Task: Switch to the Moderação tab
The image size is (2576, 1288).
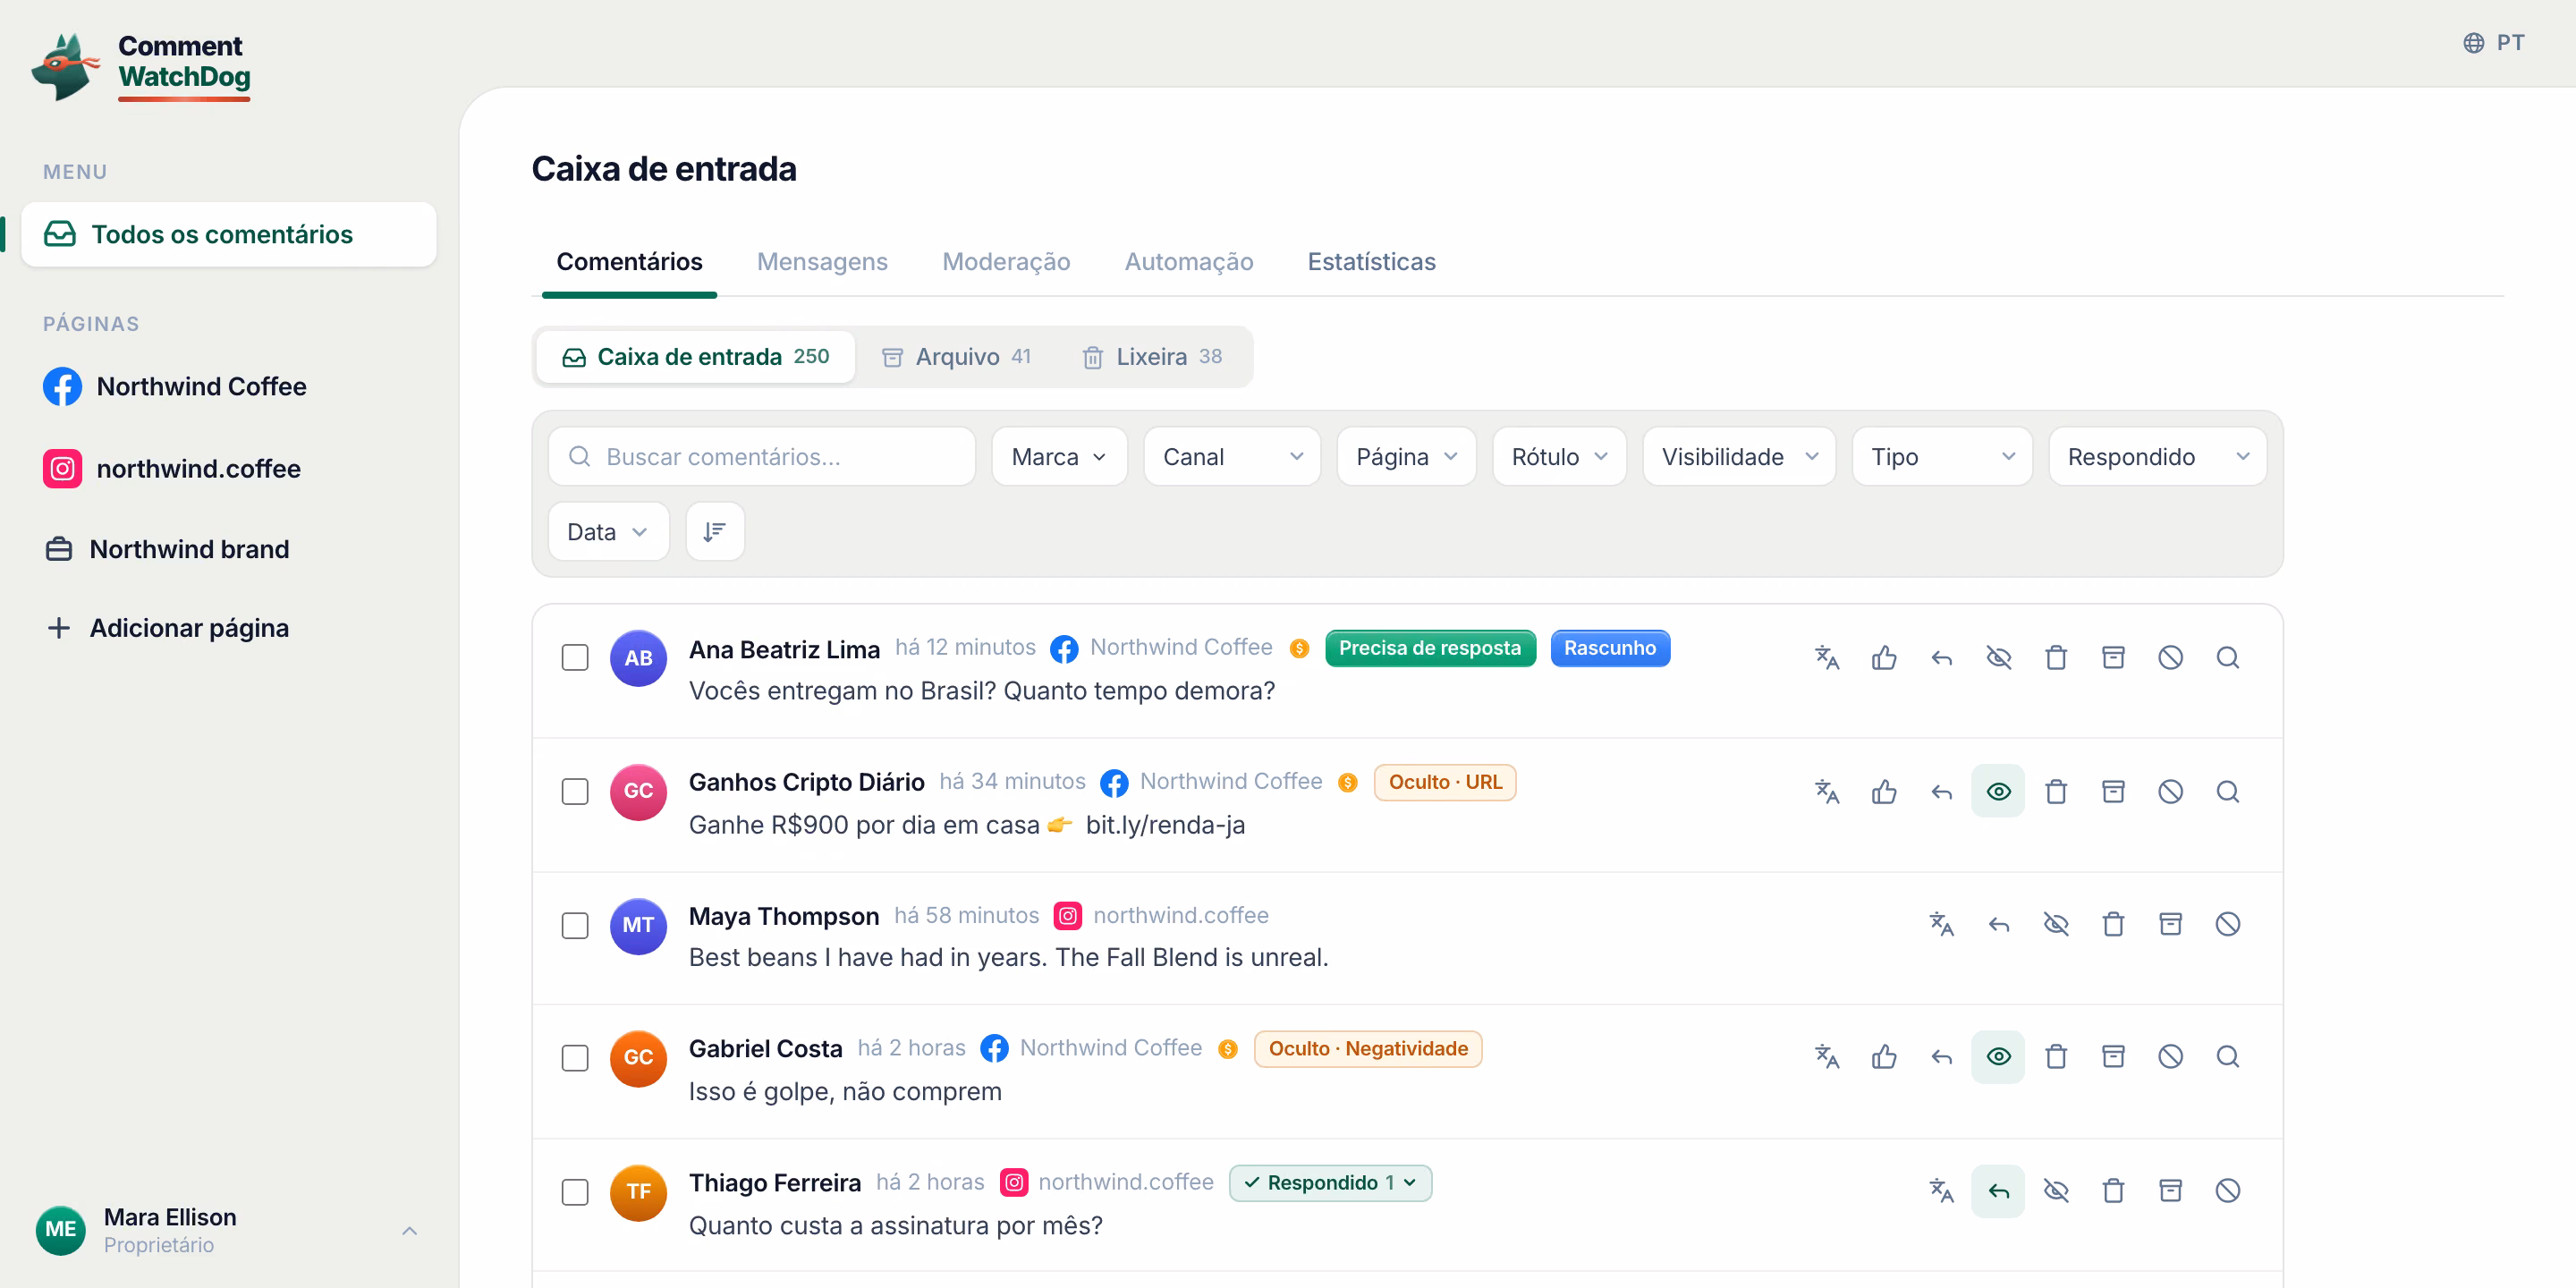Action: tap(1005, 261)
